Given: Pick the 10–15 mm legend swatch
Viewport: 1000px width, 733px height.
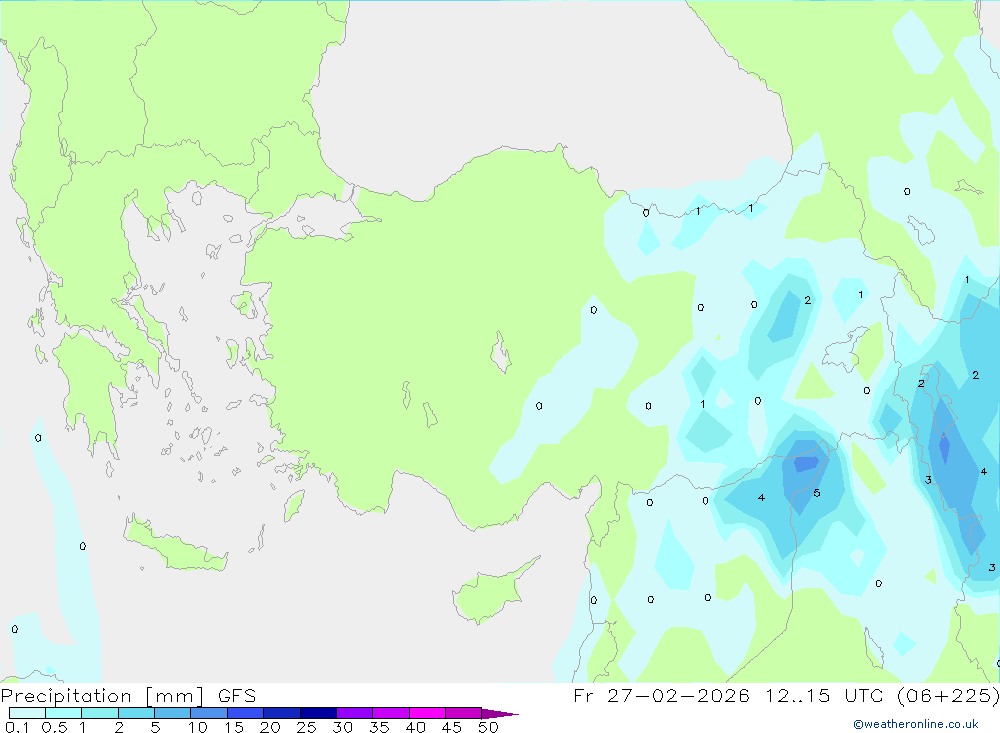Looking at the screenshot, I should (209, 713).
